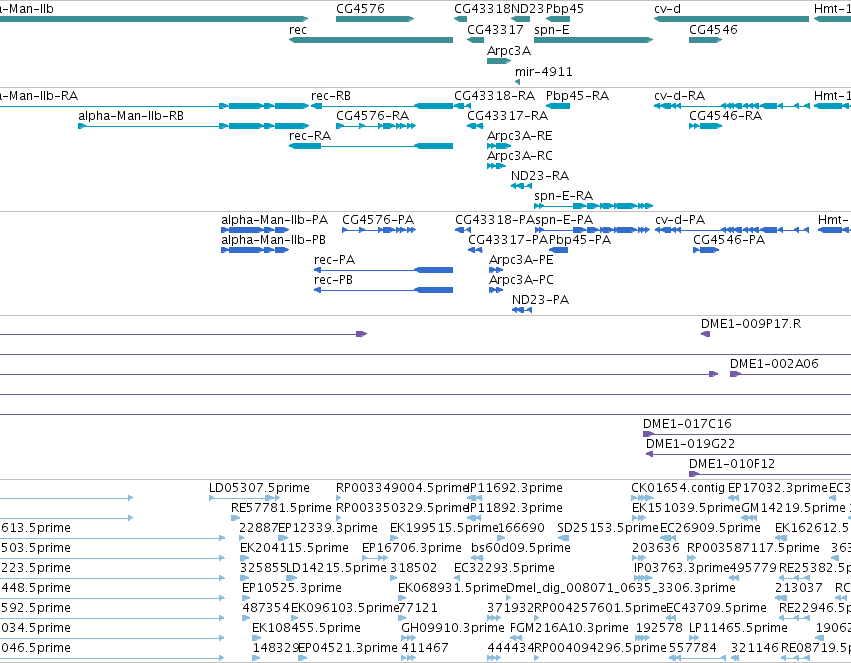Image resolution: width=851 pixels, height=663 pixels.
Task: Click the 411467 EST label
Action: tap(425, 649)
